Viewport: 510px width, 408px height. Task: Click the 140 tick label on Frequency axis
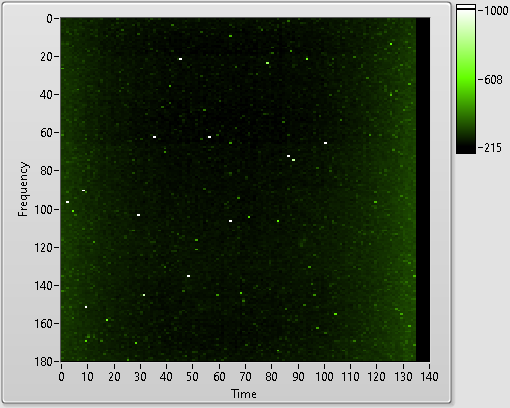pos(44,285)
